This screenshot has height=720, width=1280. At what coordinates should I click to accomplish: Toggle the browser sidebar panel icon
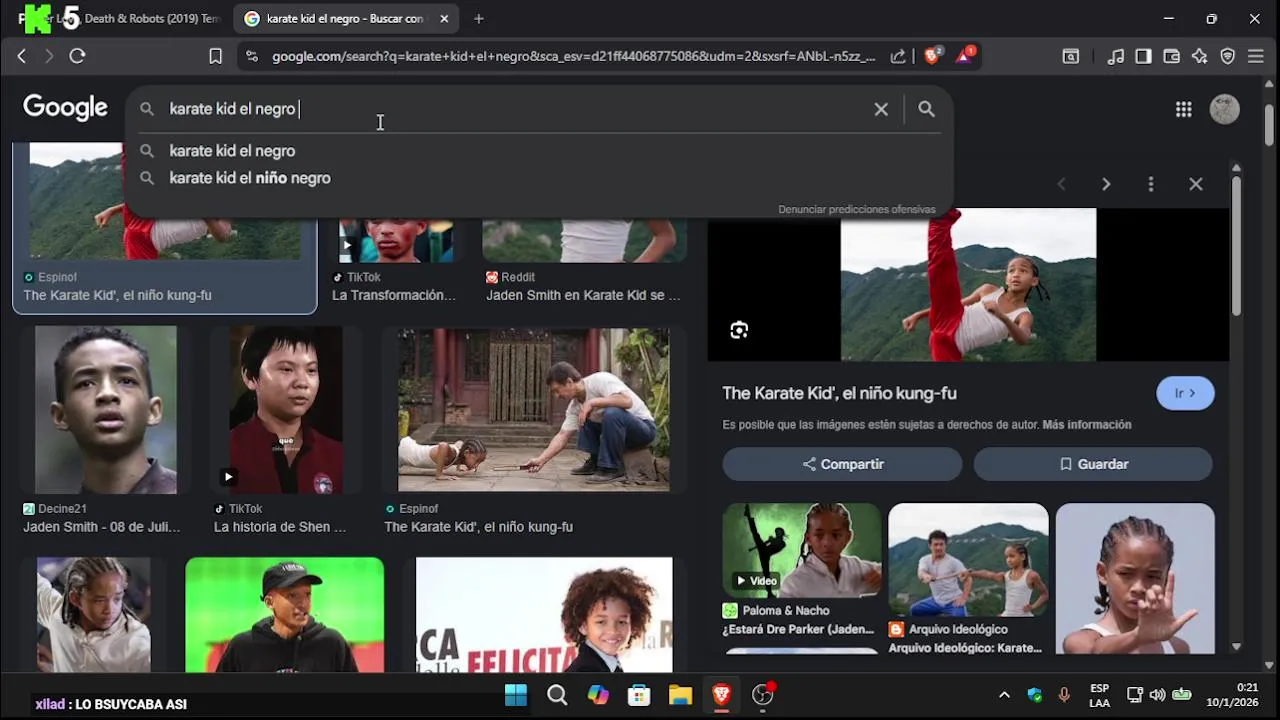tap(1143, 57)
